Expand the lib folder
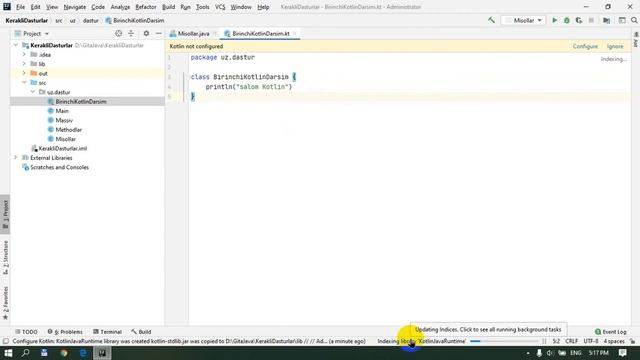This screenshot has height=360, width=640. point(24,64)
